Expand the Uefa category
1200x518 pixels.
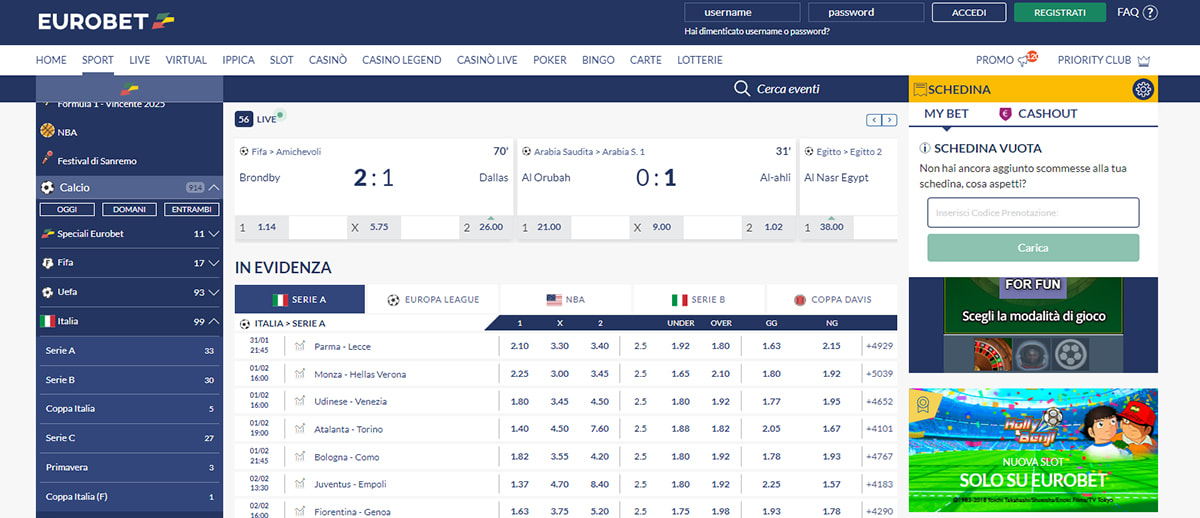(214, 292)
